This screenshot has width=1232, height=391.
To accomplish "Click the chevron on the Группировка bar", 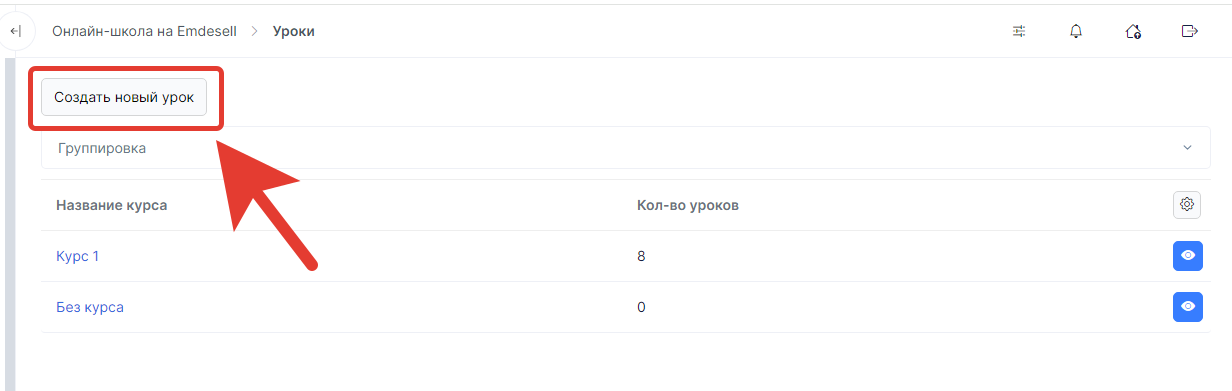I will point(1187,148).
